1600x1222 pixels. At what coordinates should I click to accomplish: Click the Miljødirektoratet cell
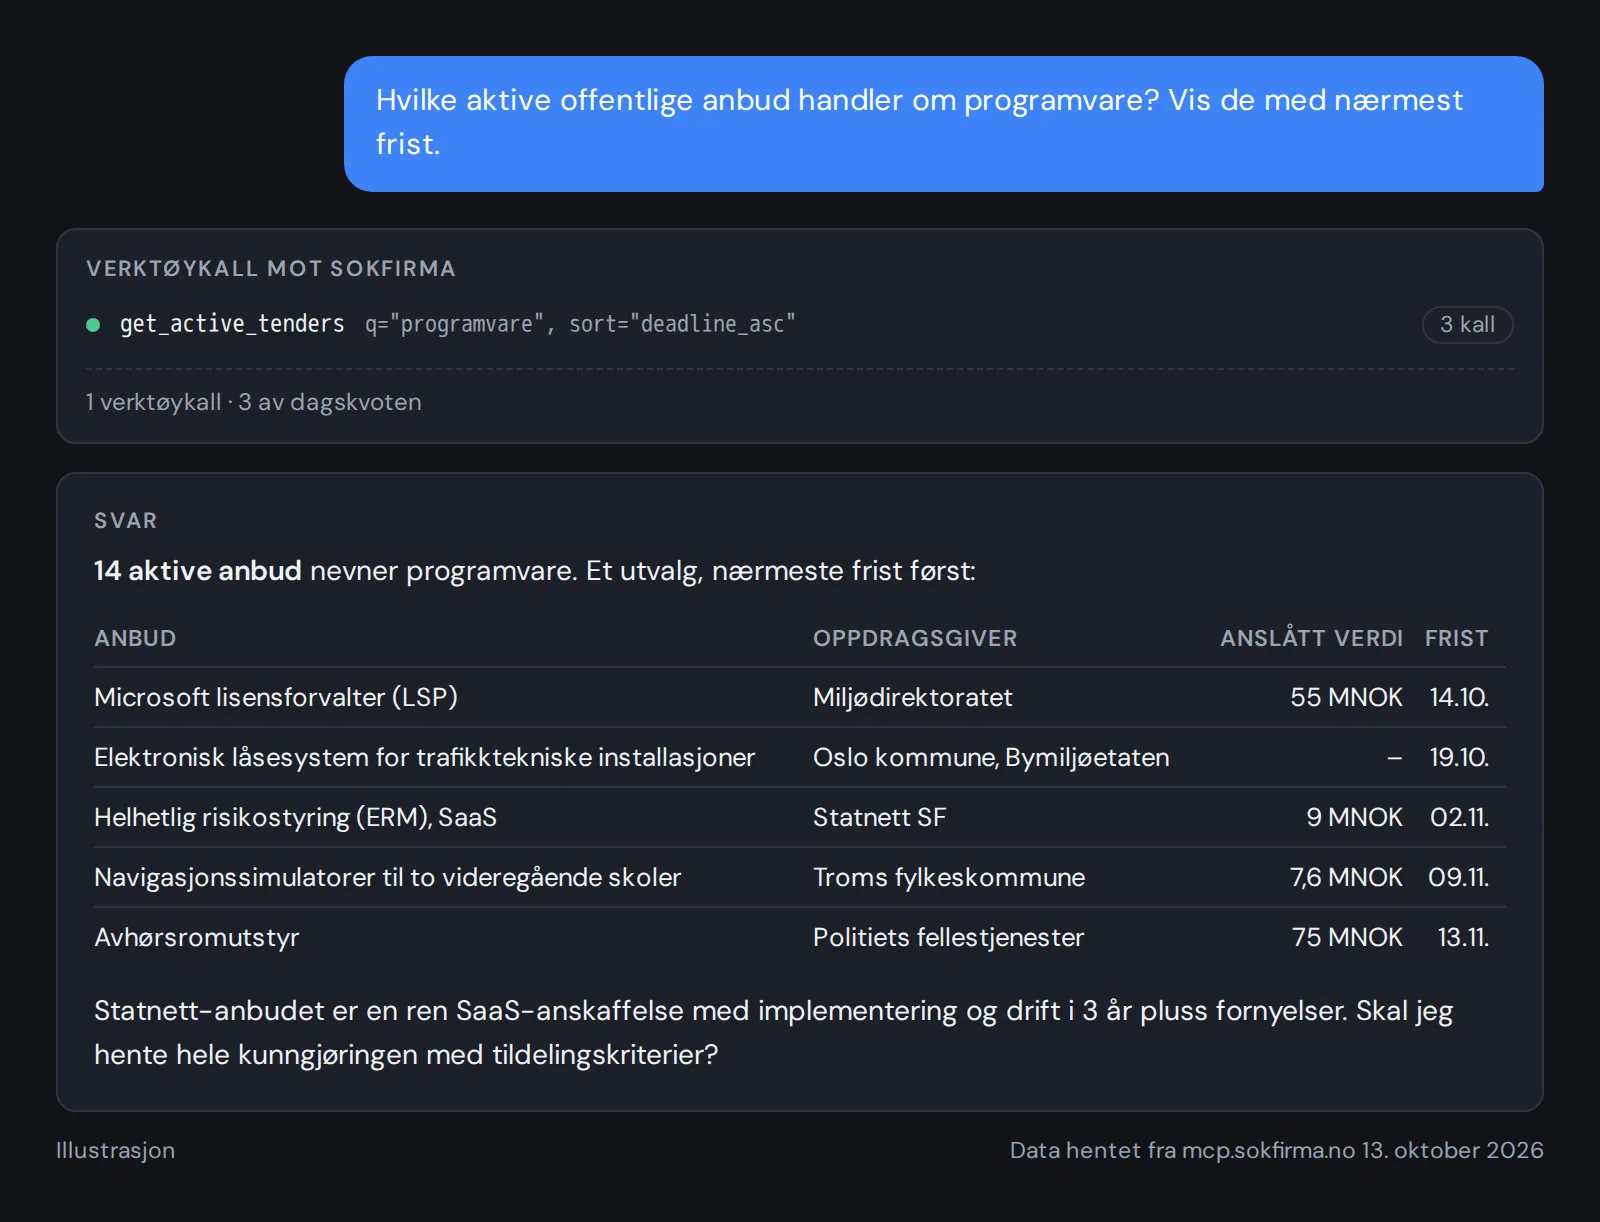pos(912,697)
